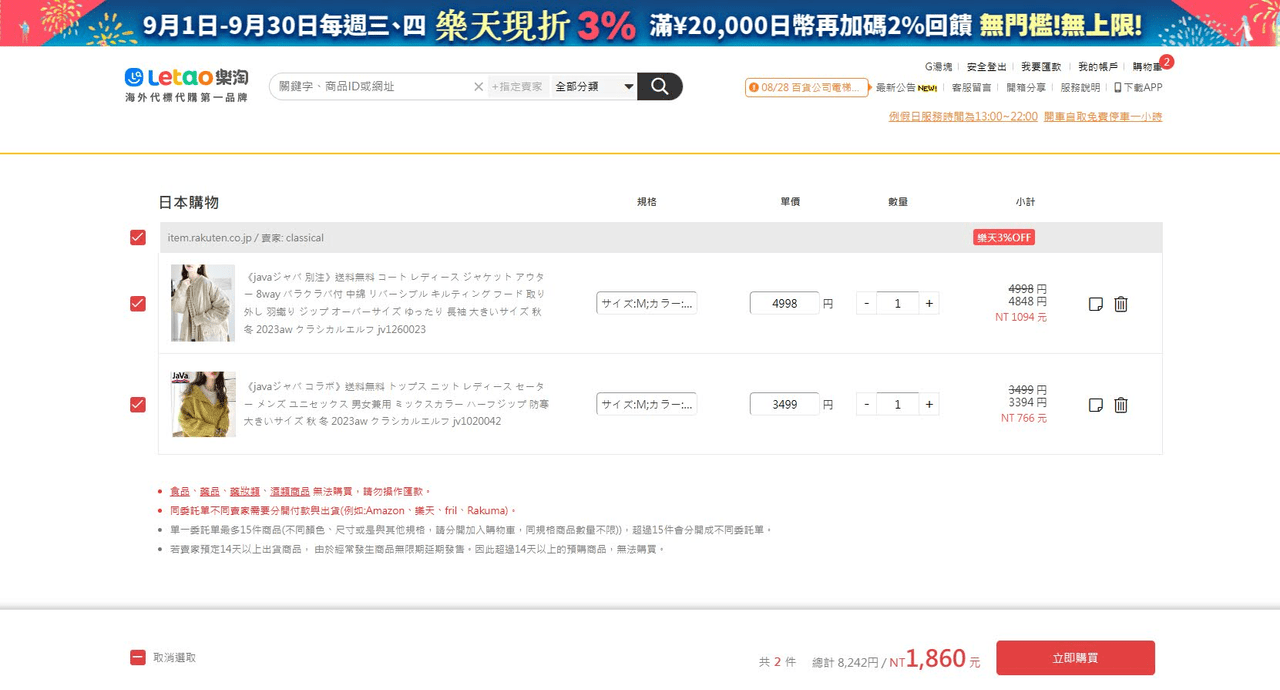The width and height of the screenshot is (1280, 690).
Task: Focus the keyword search input
Action: click(x=372, y=87)
